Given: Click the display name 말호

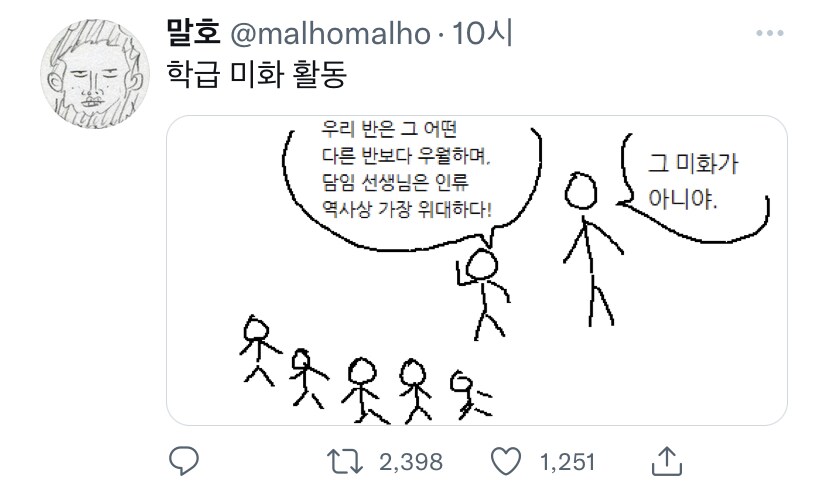Looking at the screenshot, I should [191, 35].
